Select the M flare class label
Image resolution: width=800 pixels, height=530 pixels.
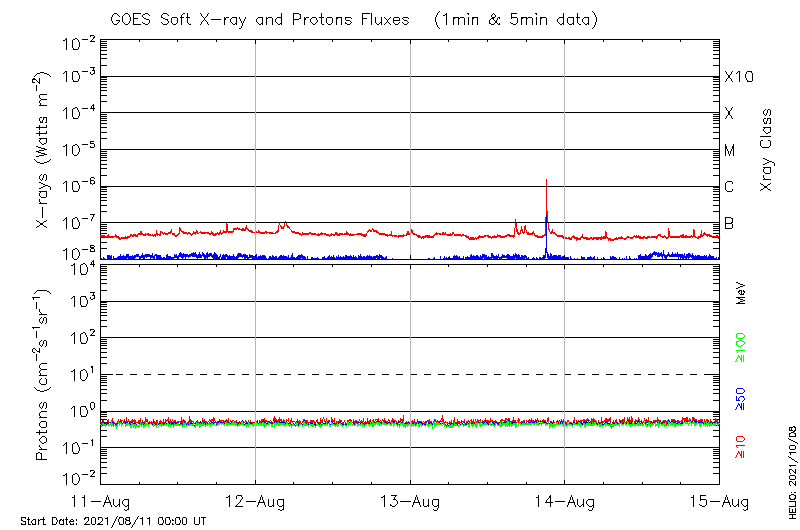730,151
